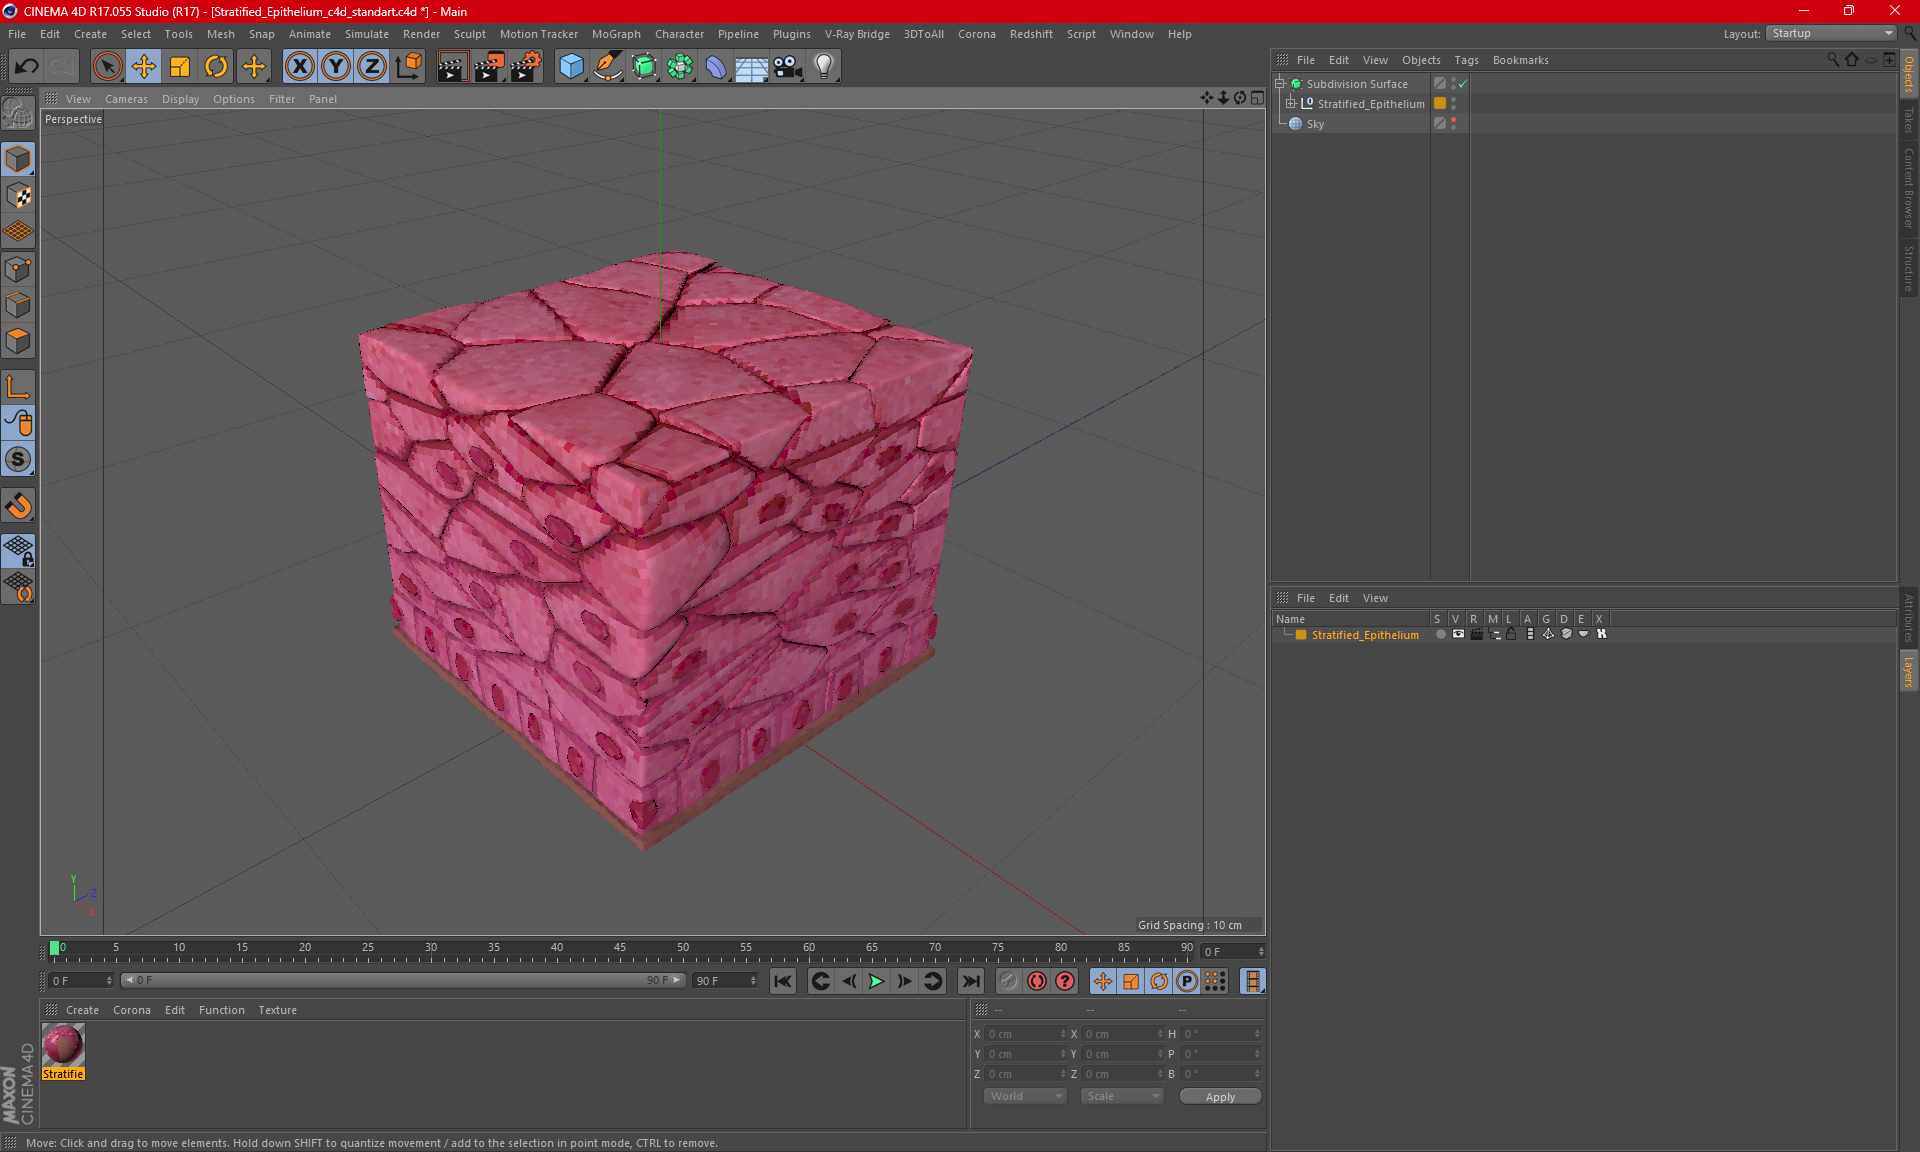
Task: Collapse the Subdivision Surface tree node
Action: click(1280, 84)
